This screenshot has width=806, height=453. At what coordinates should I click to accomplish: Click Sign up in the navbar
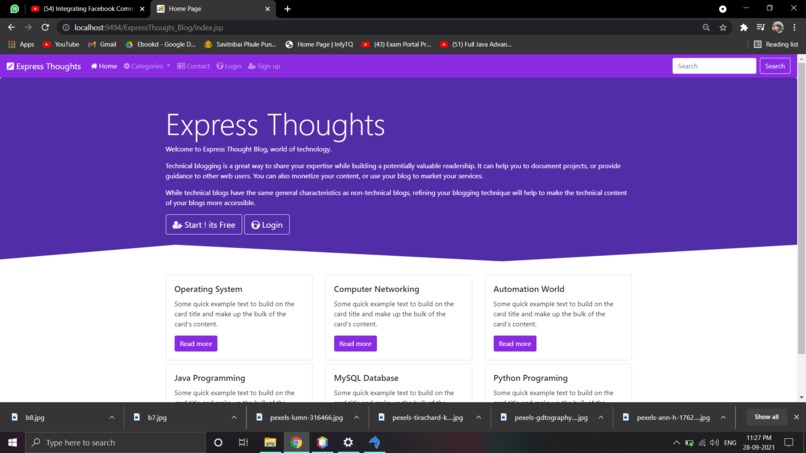coord(264,66)
